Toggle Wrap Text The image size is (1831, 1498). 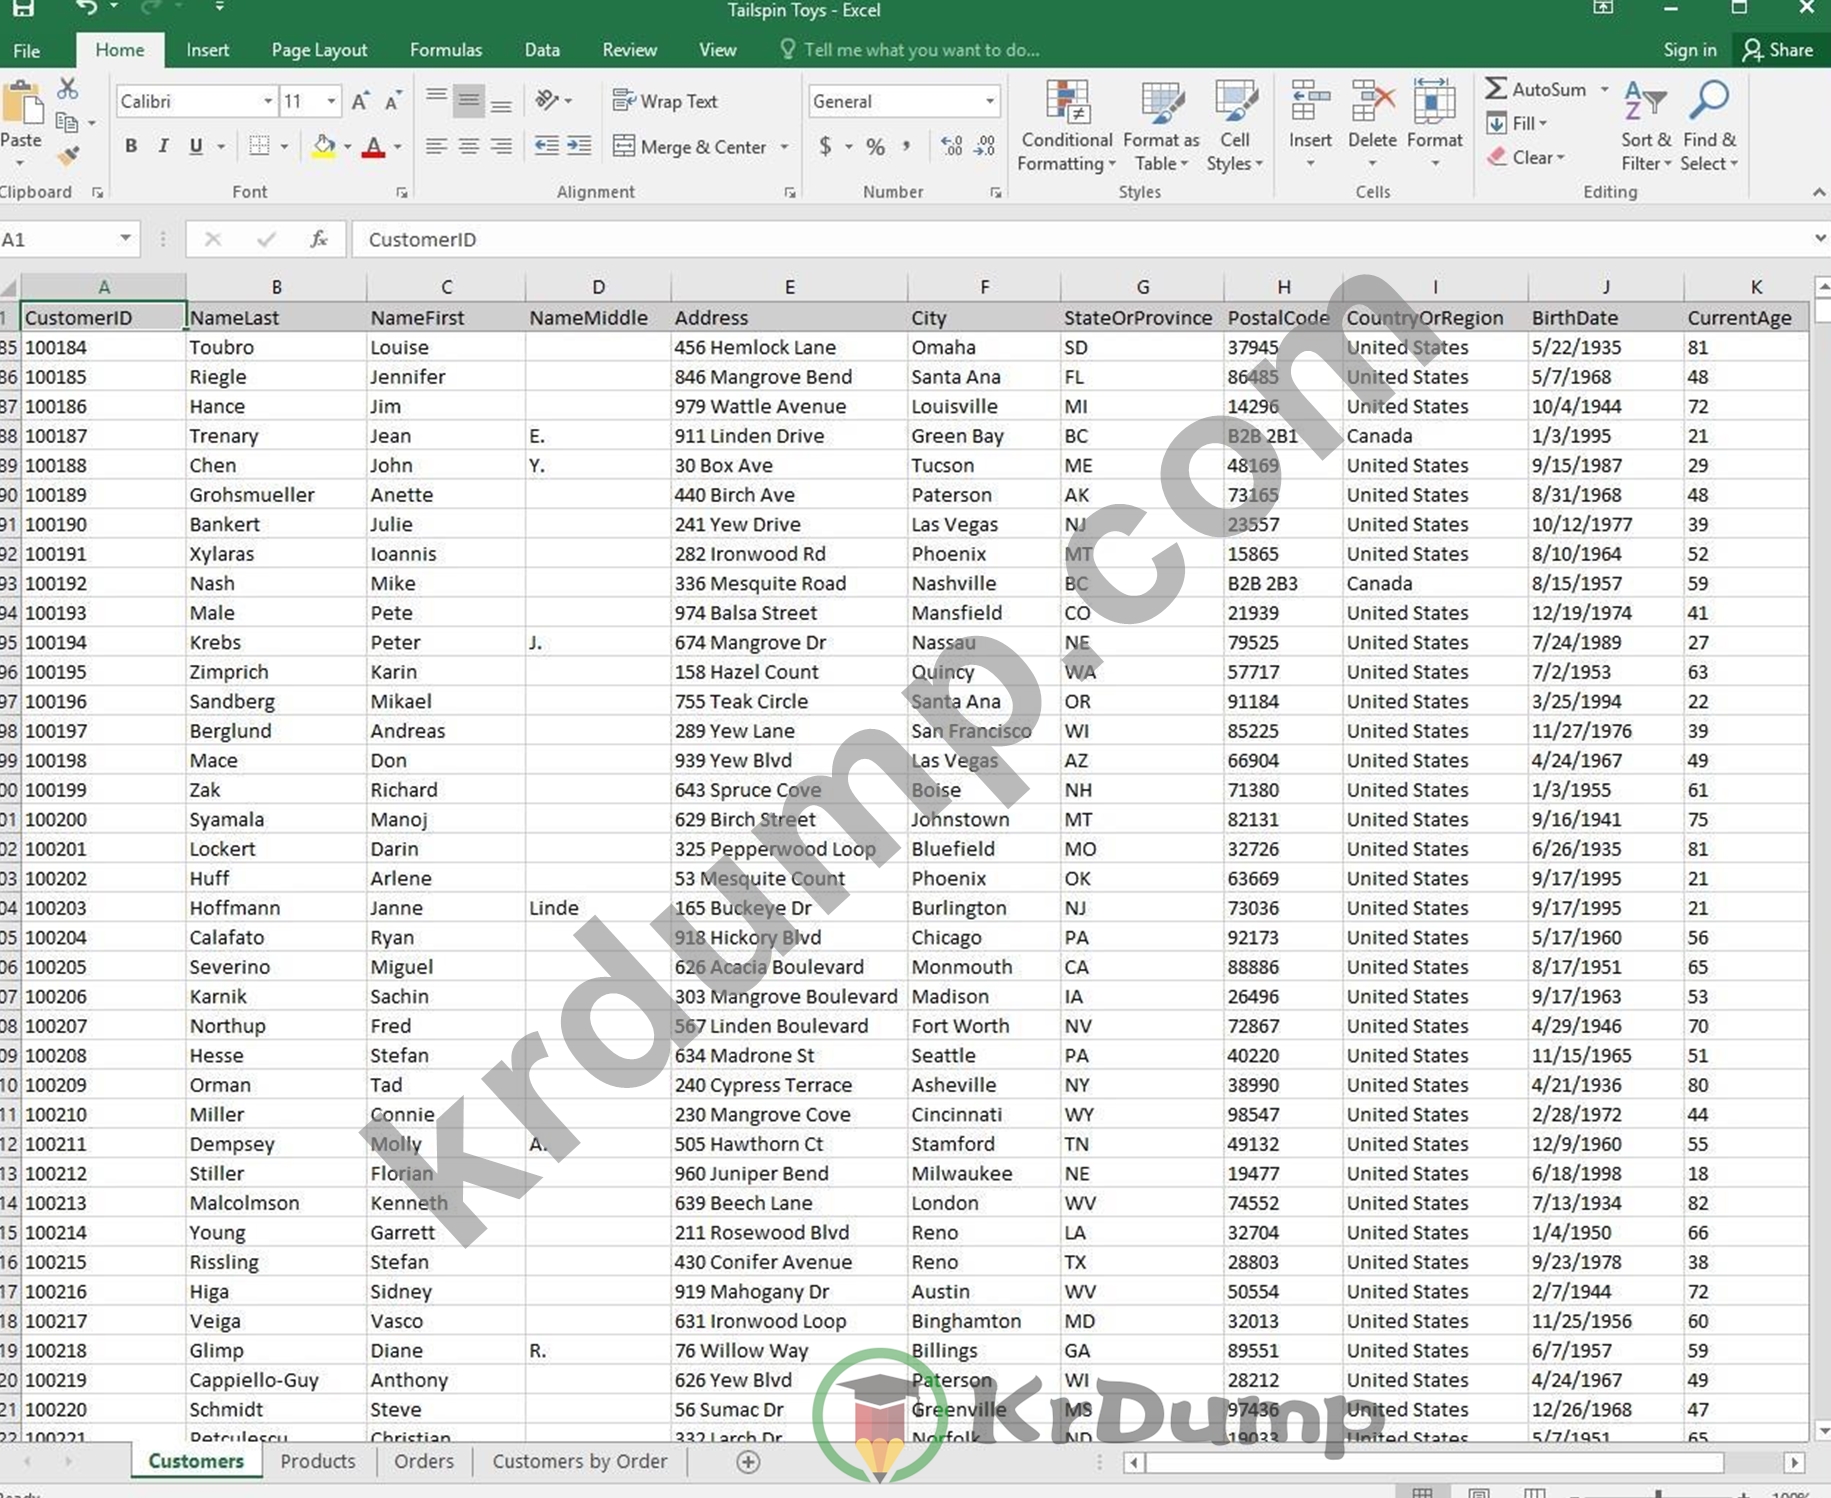click(x=665, y=101)
